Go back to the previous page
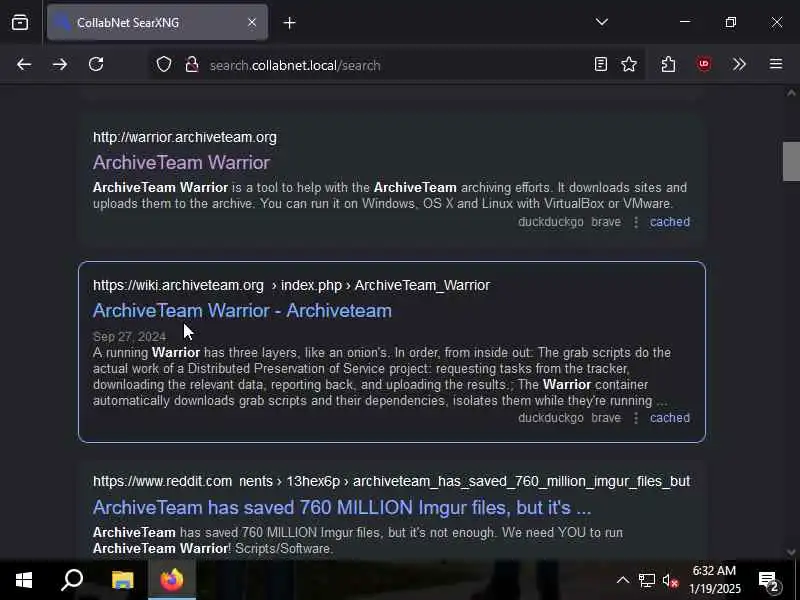The height and width of the screenshot is (600, 800). point(24,64)
